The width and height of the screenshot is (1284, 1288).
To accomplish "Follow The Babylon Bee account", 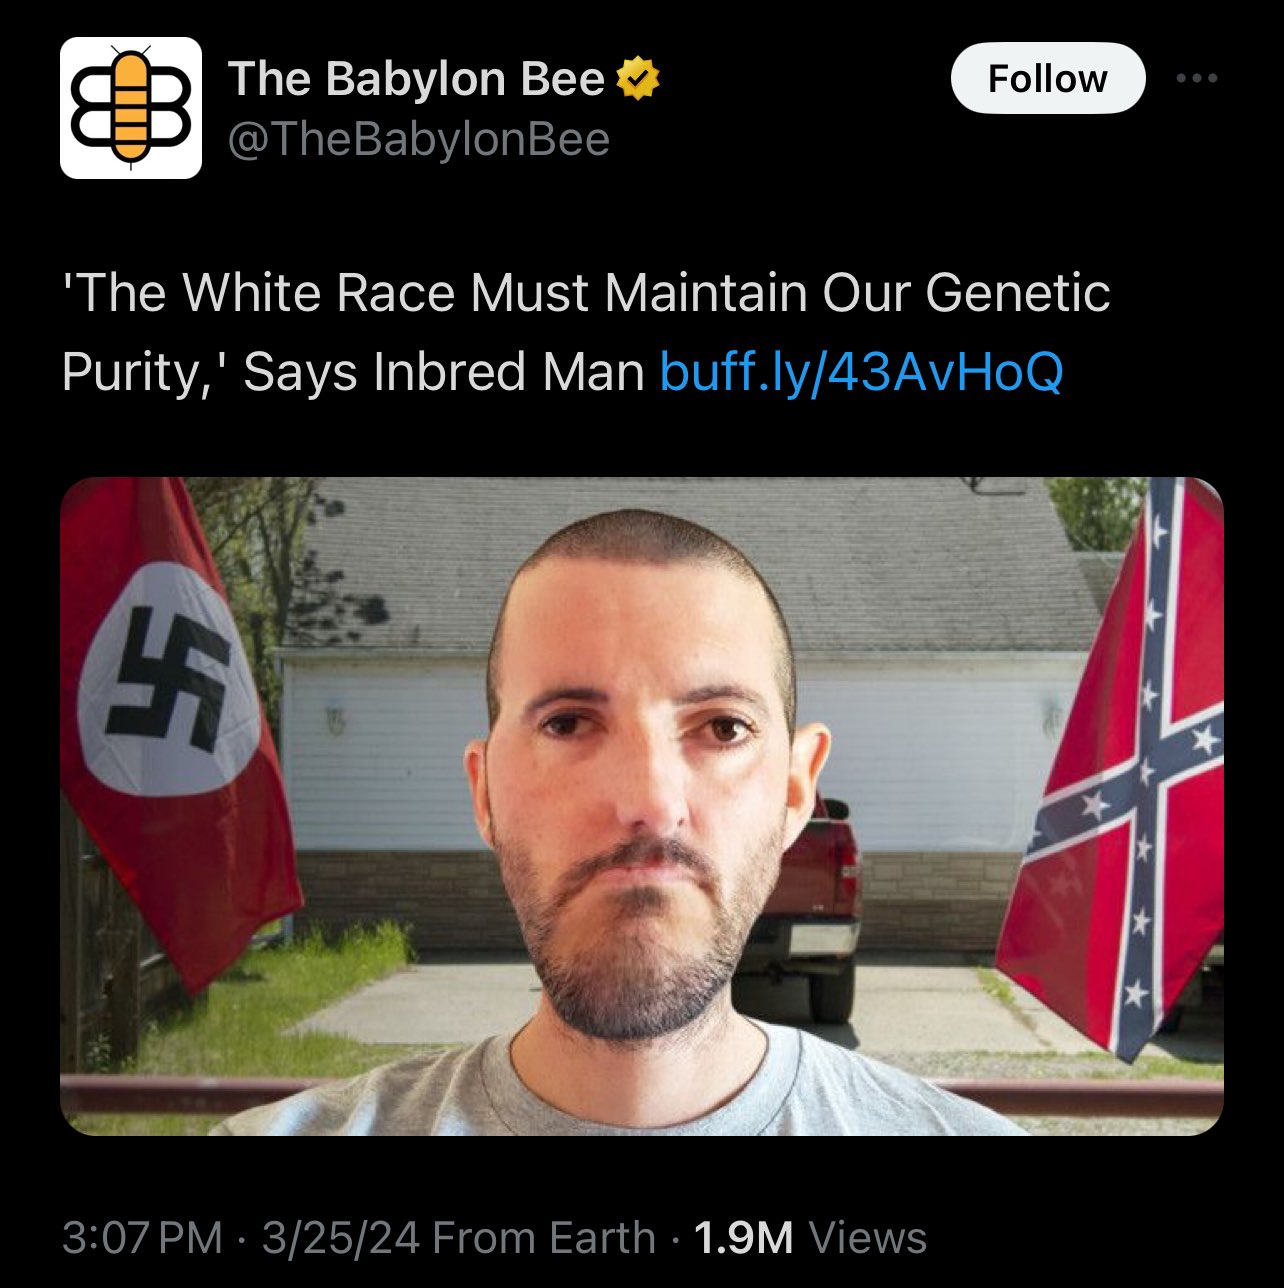I will (x=1047, y=78).
